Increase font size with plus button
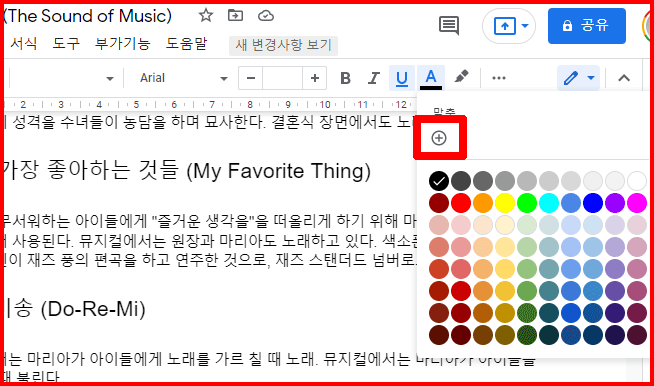This screenshot has width=654, height=386. (314, 78)
